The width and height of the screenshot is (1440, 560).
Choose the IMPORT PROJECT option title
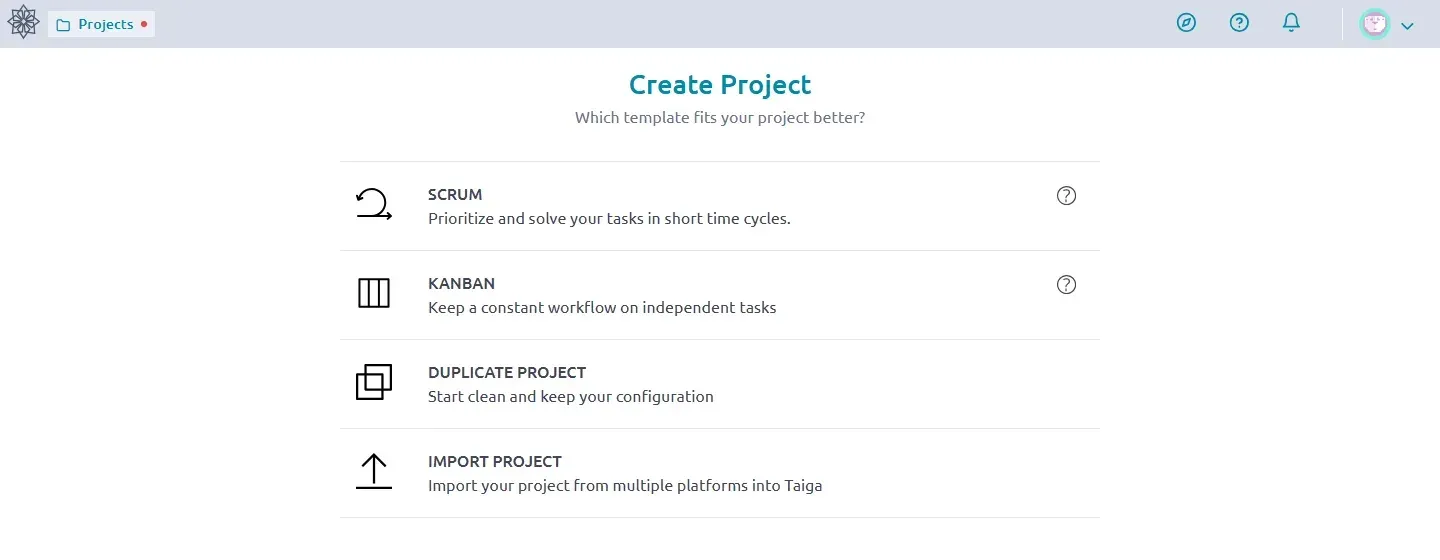pos(495,462)
